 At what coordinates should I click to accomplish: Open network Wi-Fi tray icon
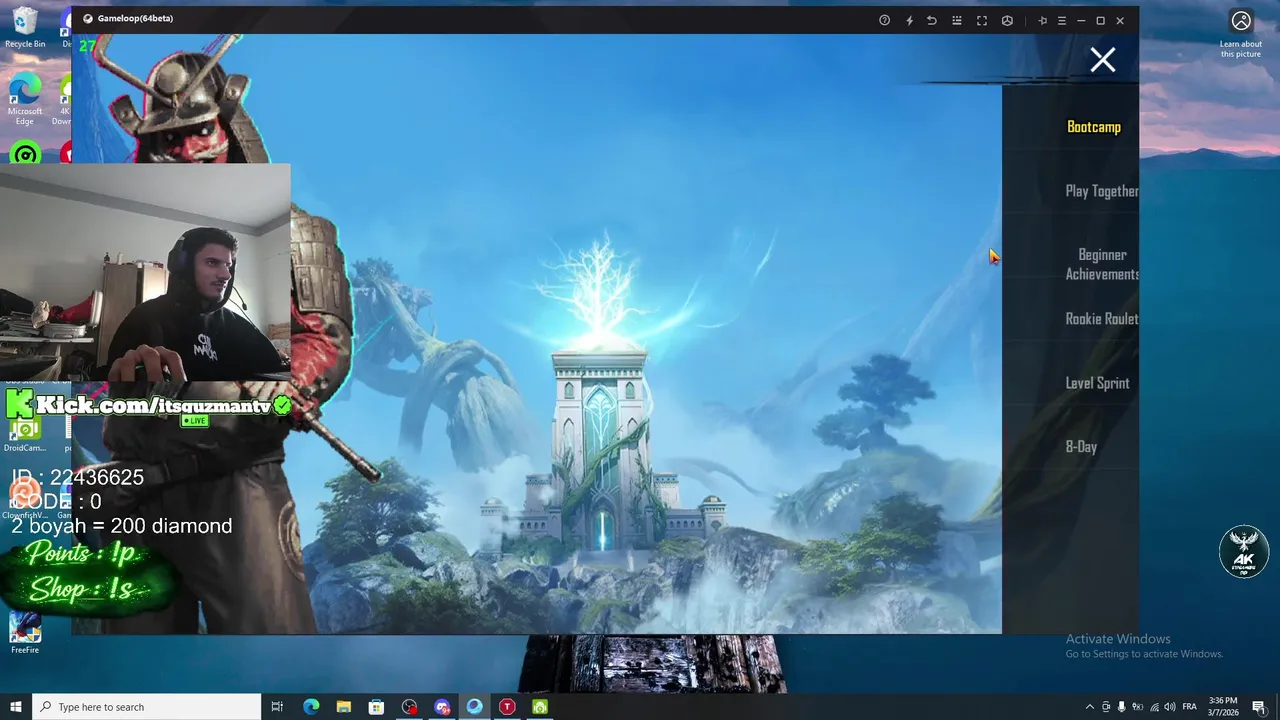[x=1155, y=707]
